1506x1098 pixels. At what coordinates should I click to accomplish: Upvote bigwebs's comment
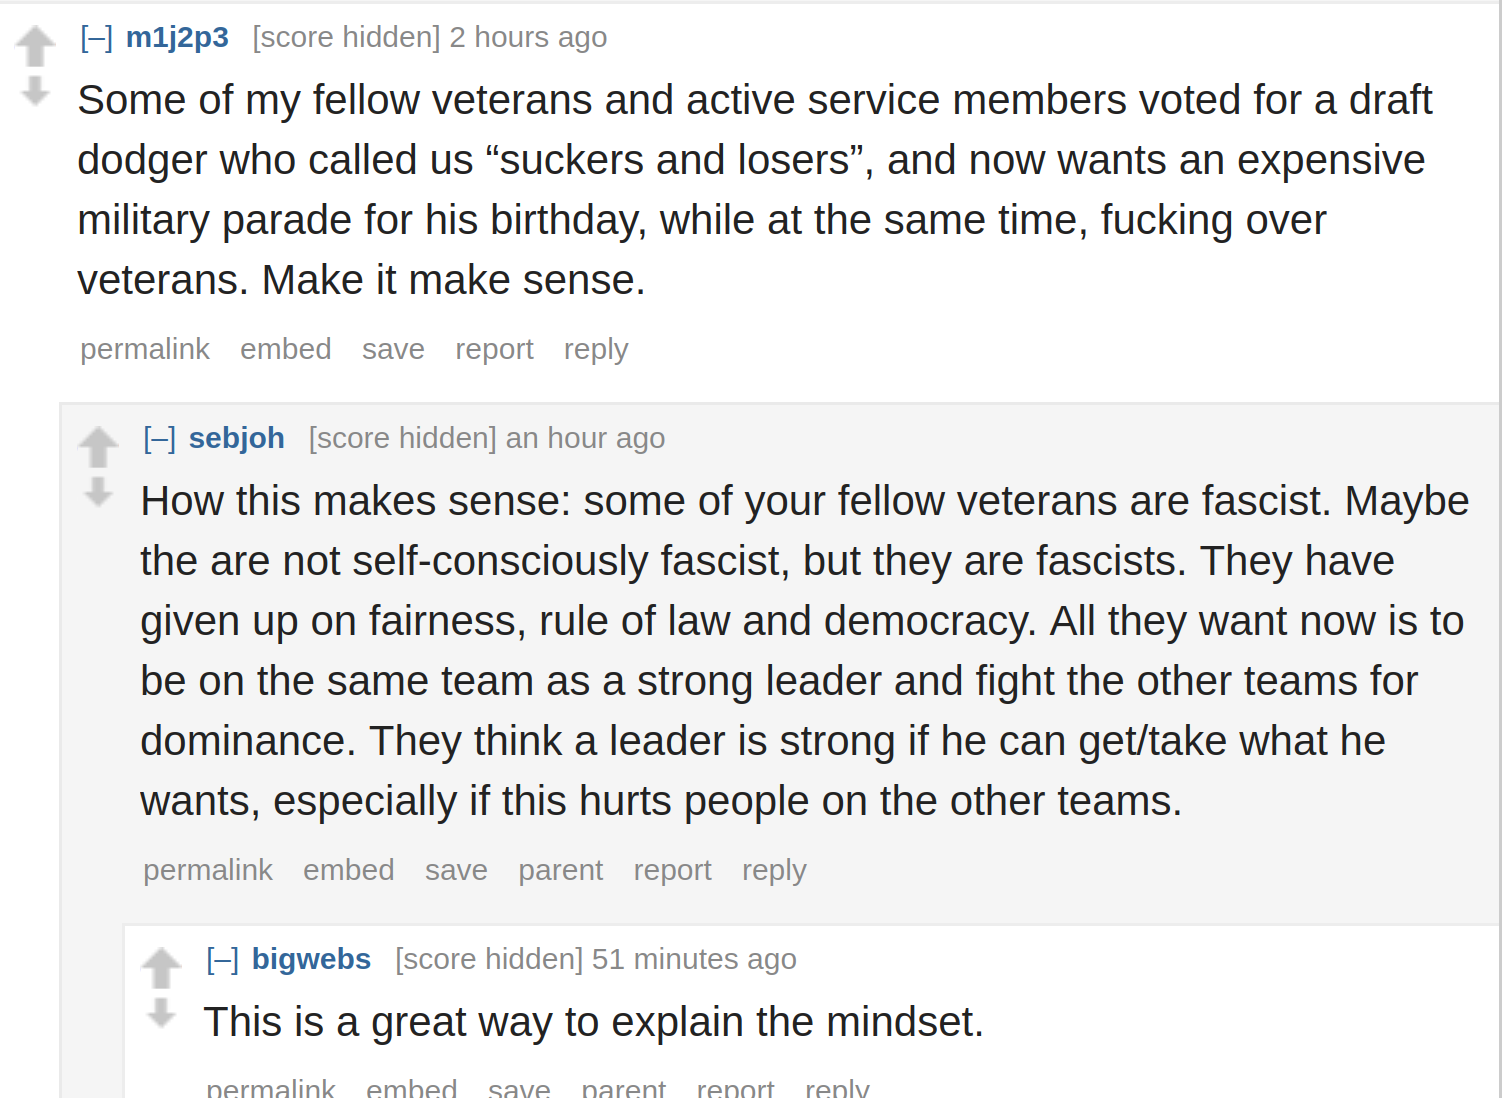[x=161, y=967]
